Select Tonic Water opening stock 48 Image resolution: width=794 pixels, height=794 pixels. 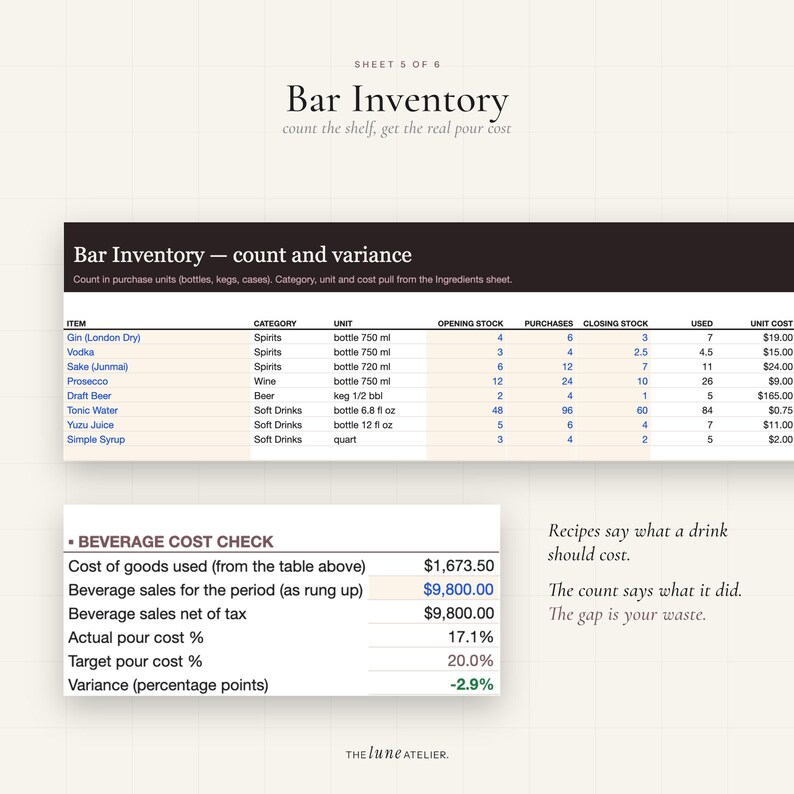(467, 410)
